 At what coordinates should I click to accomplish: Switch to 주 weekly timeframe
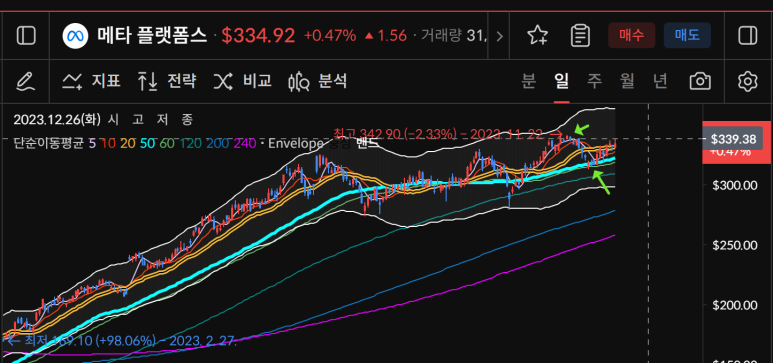pyautogui.click(x=594, y=81)
